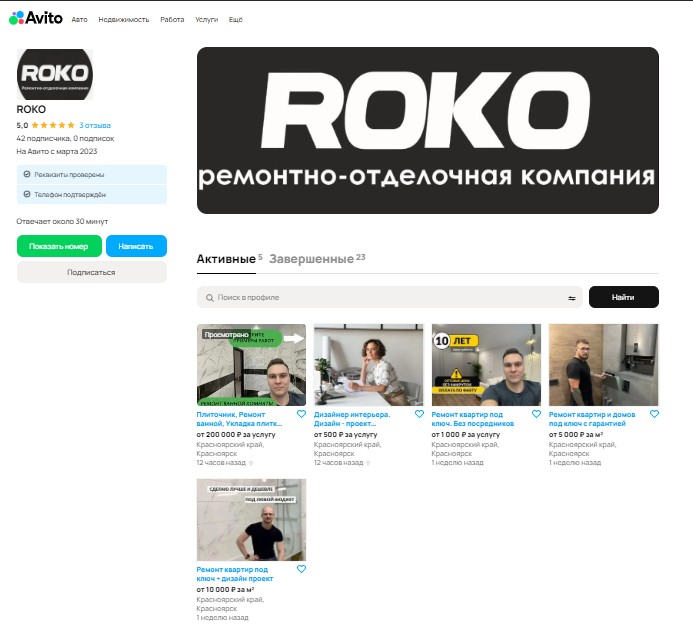Favorite the Дизайнер интерьера listing heart

pos(419,414)
